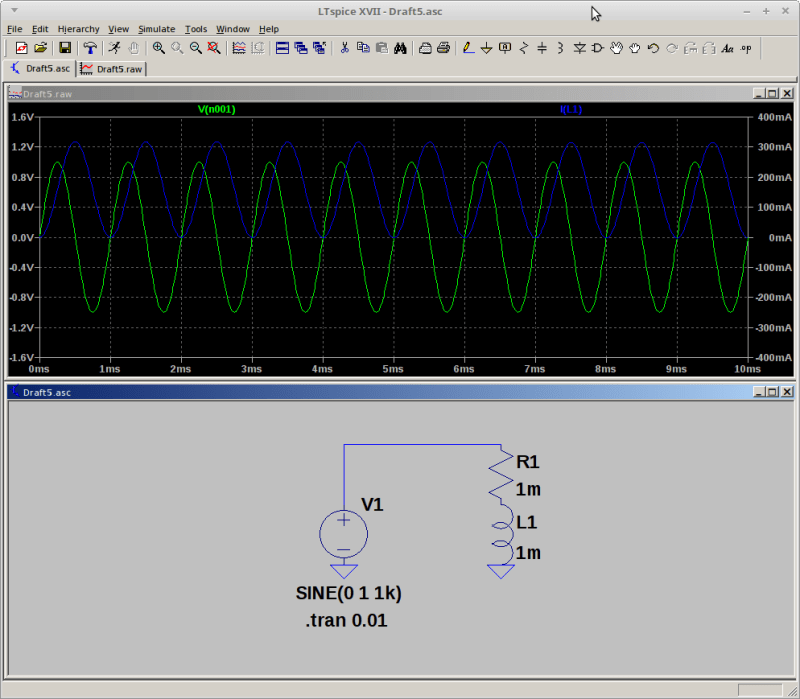
Task: Select the Inductor component tool
Action: click(560, 47)
